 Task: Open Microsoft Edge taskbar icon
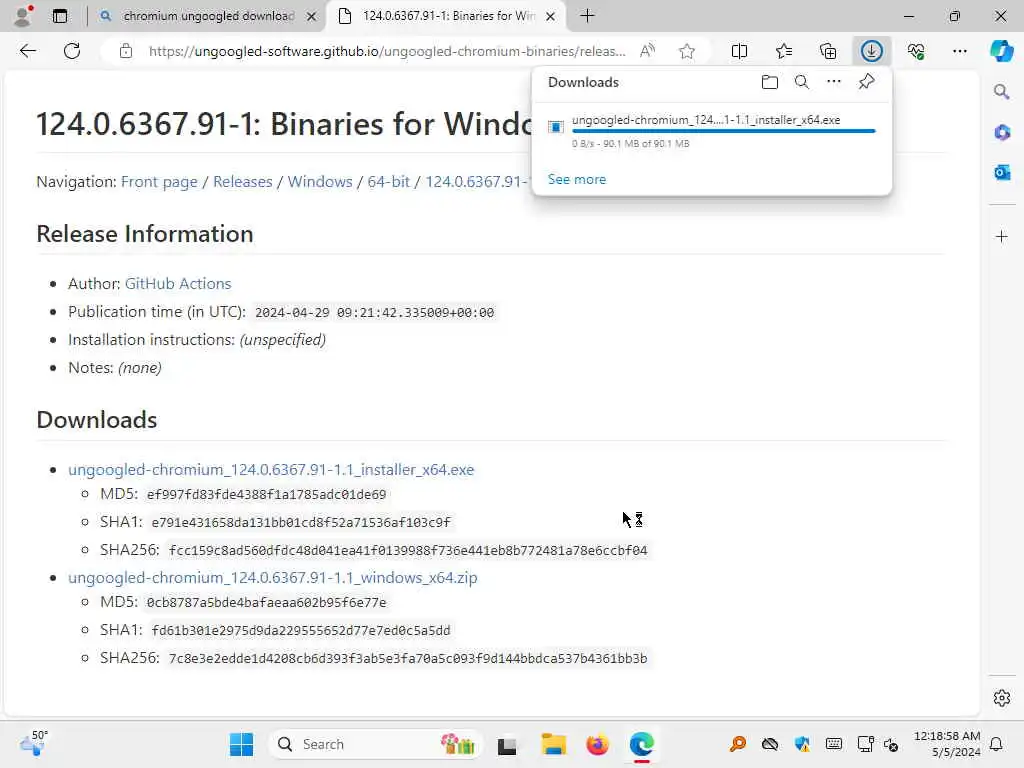click(x=642, y=744)
